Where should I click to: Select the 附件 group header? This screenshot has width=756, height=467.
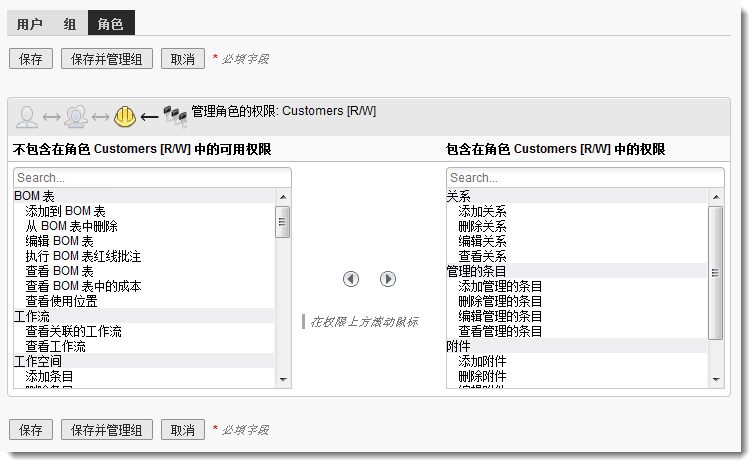[577, 346]
